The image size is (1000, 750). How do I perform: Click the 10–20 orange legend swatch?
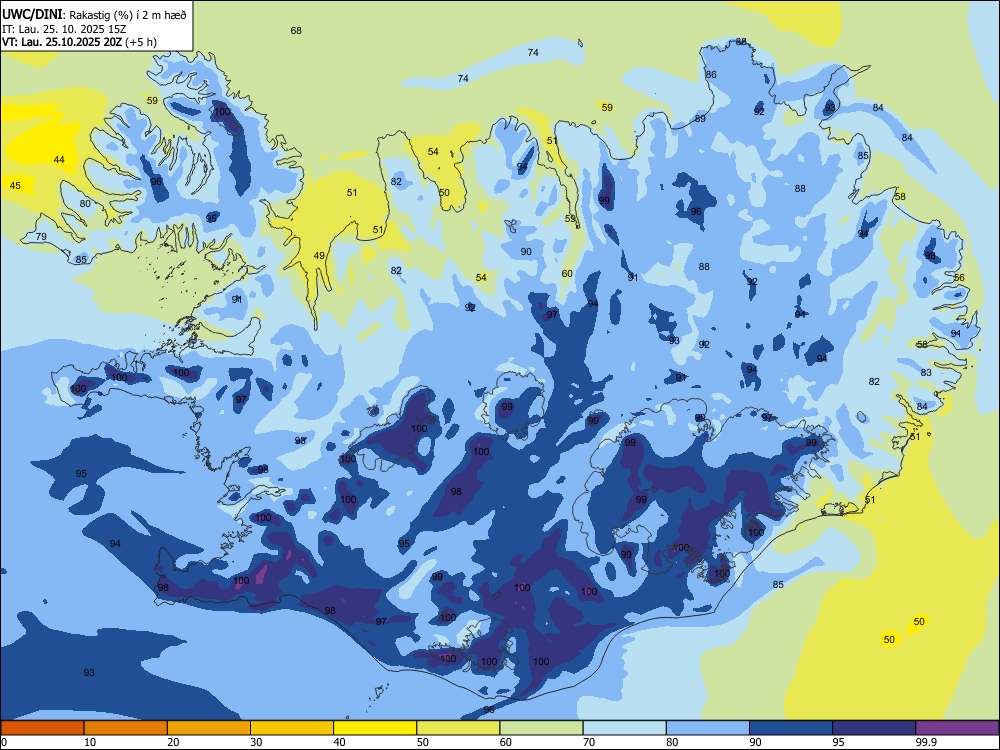click(x=126, y=728)
